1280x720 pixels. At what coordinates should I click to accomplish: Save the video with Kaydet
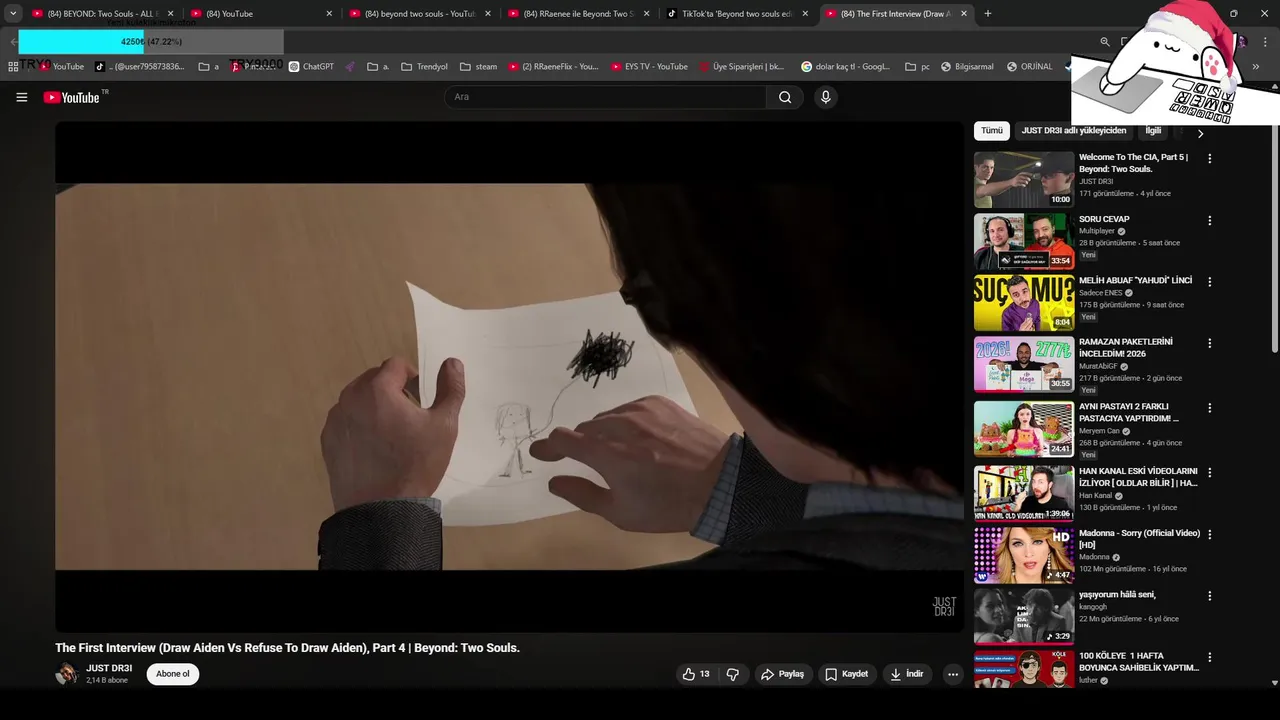(x=846, y=674)
